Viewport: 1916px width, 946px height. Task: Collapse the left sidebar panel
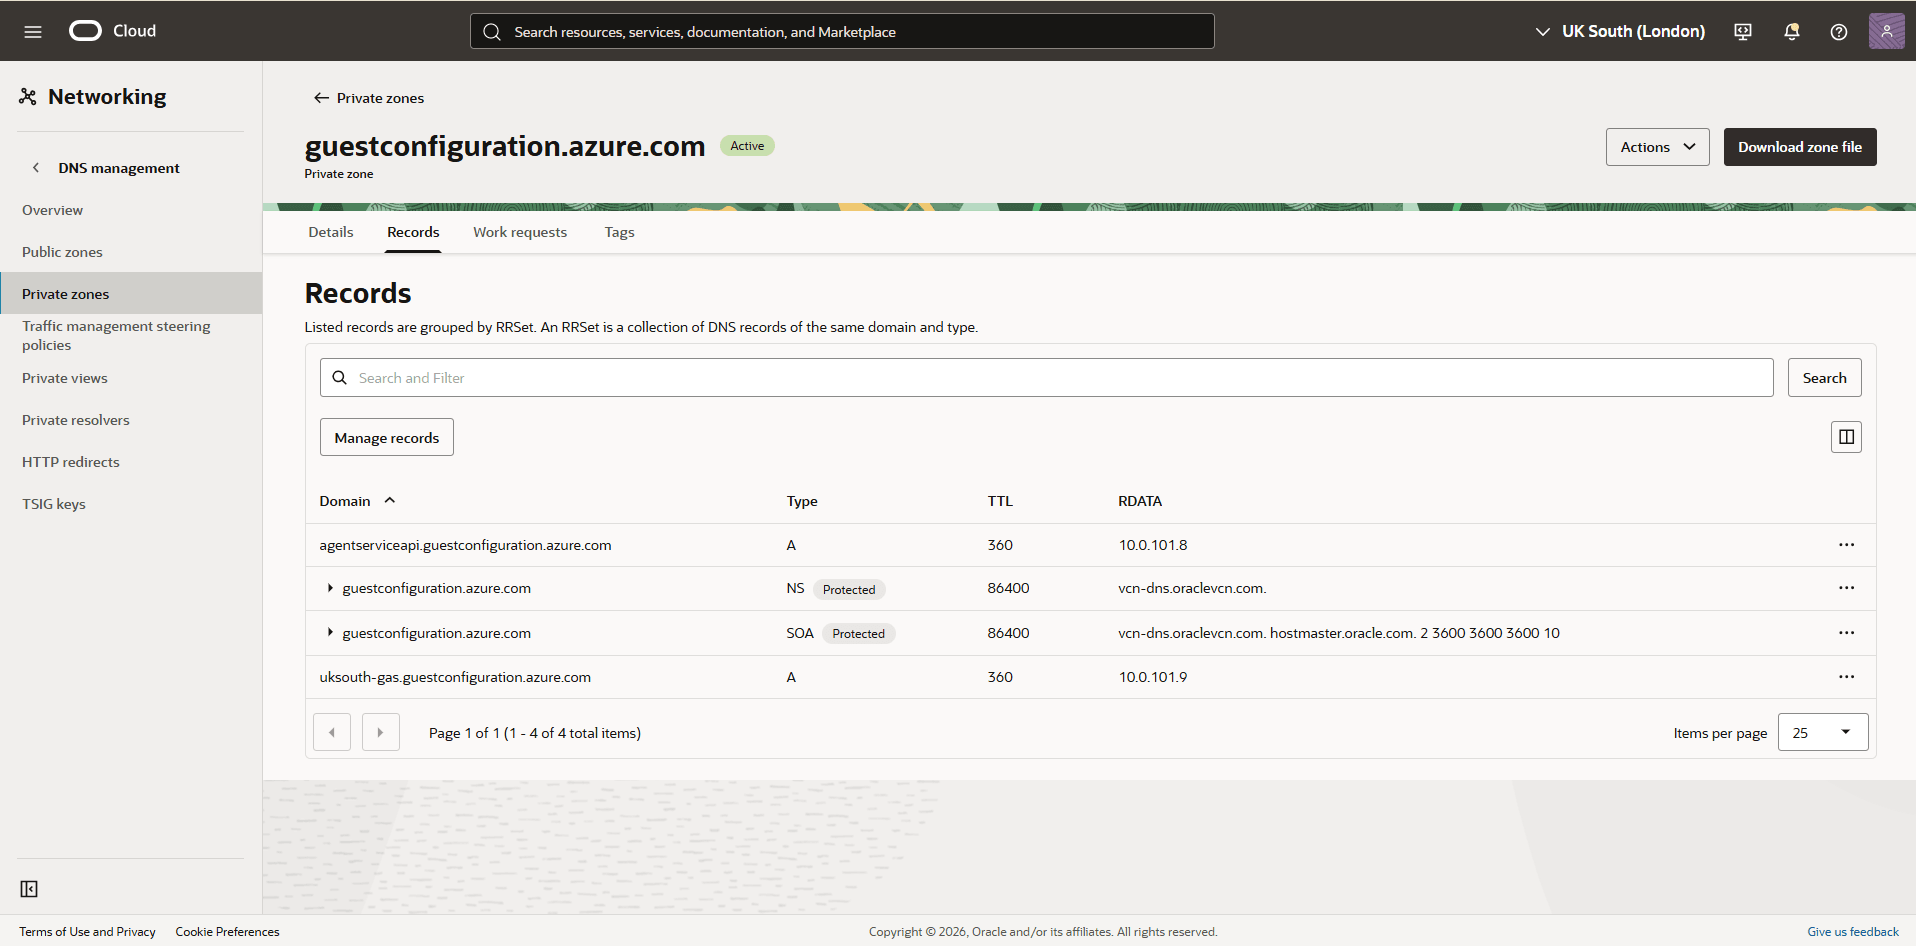[x=29, y=888]
